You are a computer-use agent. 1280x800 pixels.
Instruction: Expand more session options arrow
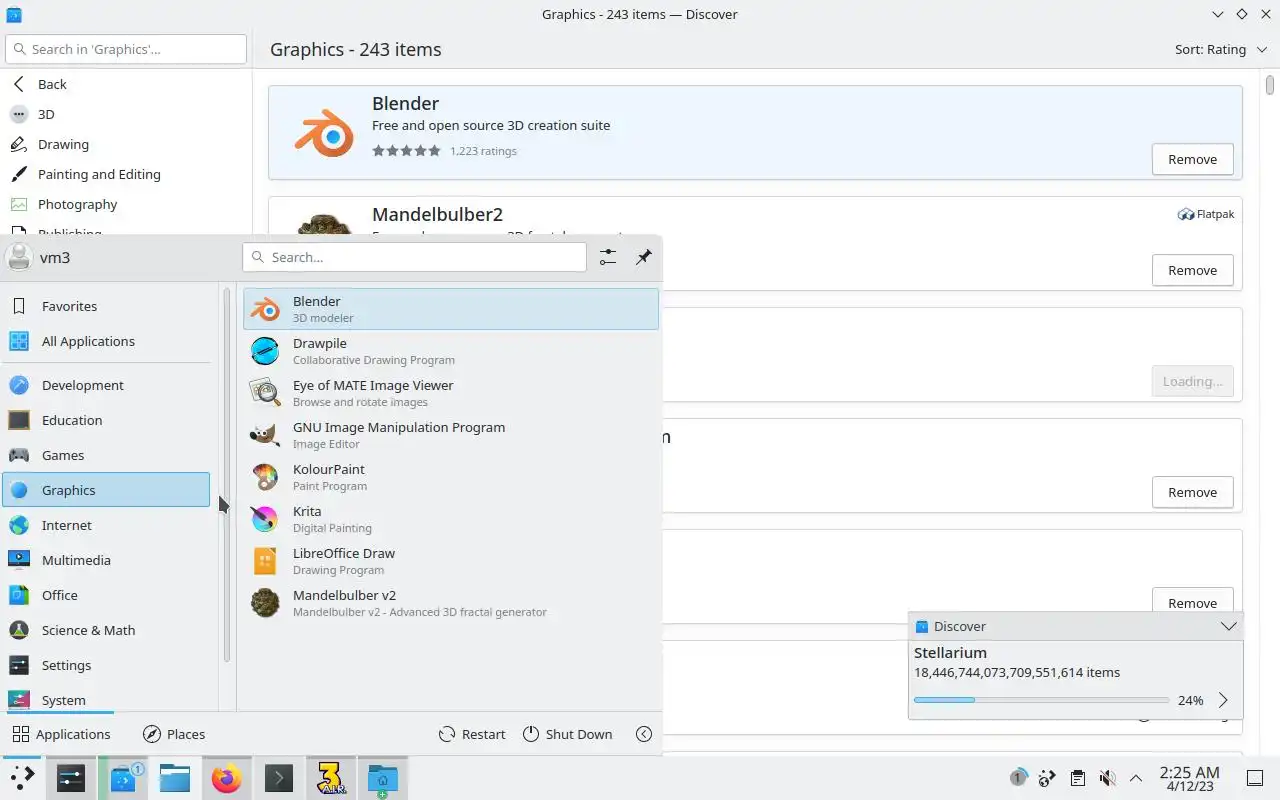[x=644, y=734]
